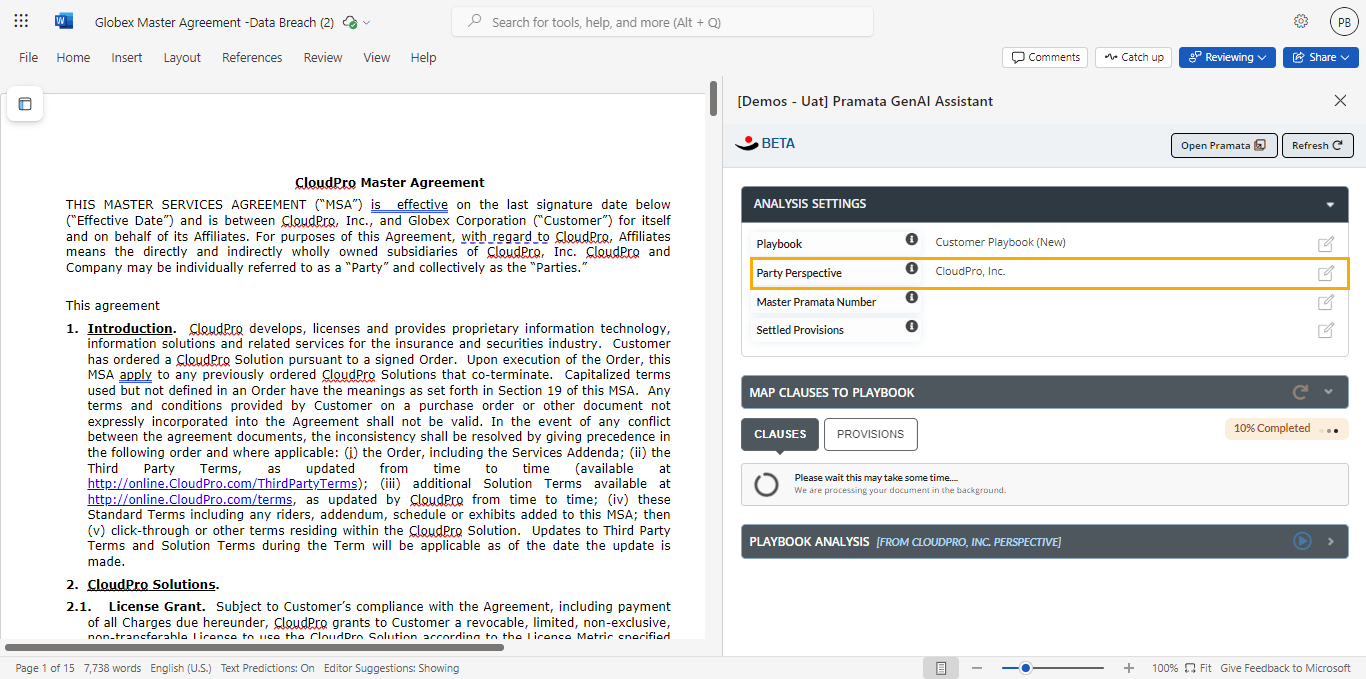This screenshot has width=1366, height=679.
Task: Expand the Playbook Analysis section chevron
Action: (1331, 541)
